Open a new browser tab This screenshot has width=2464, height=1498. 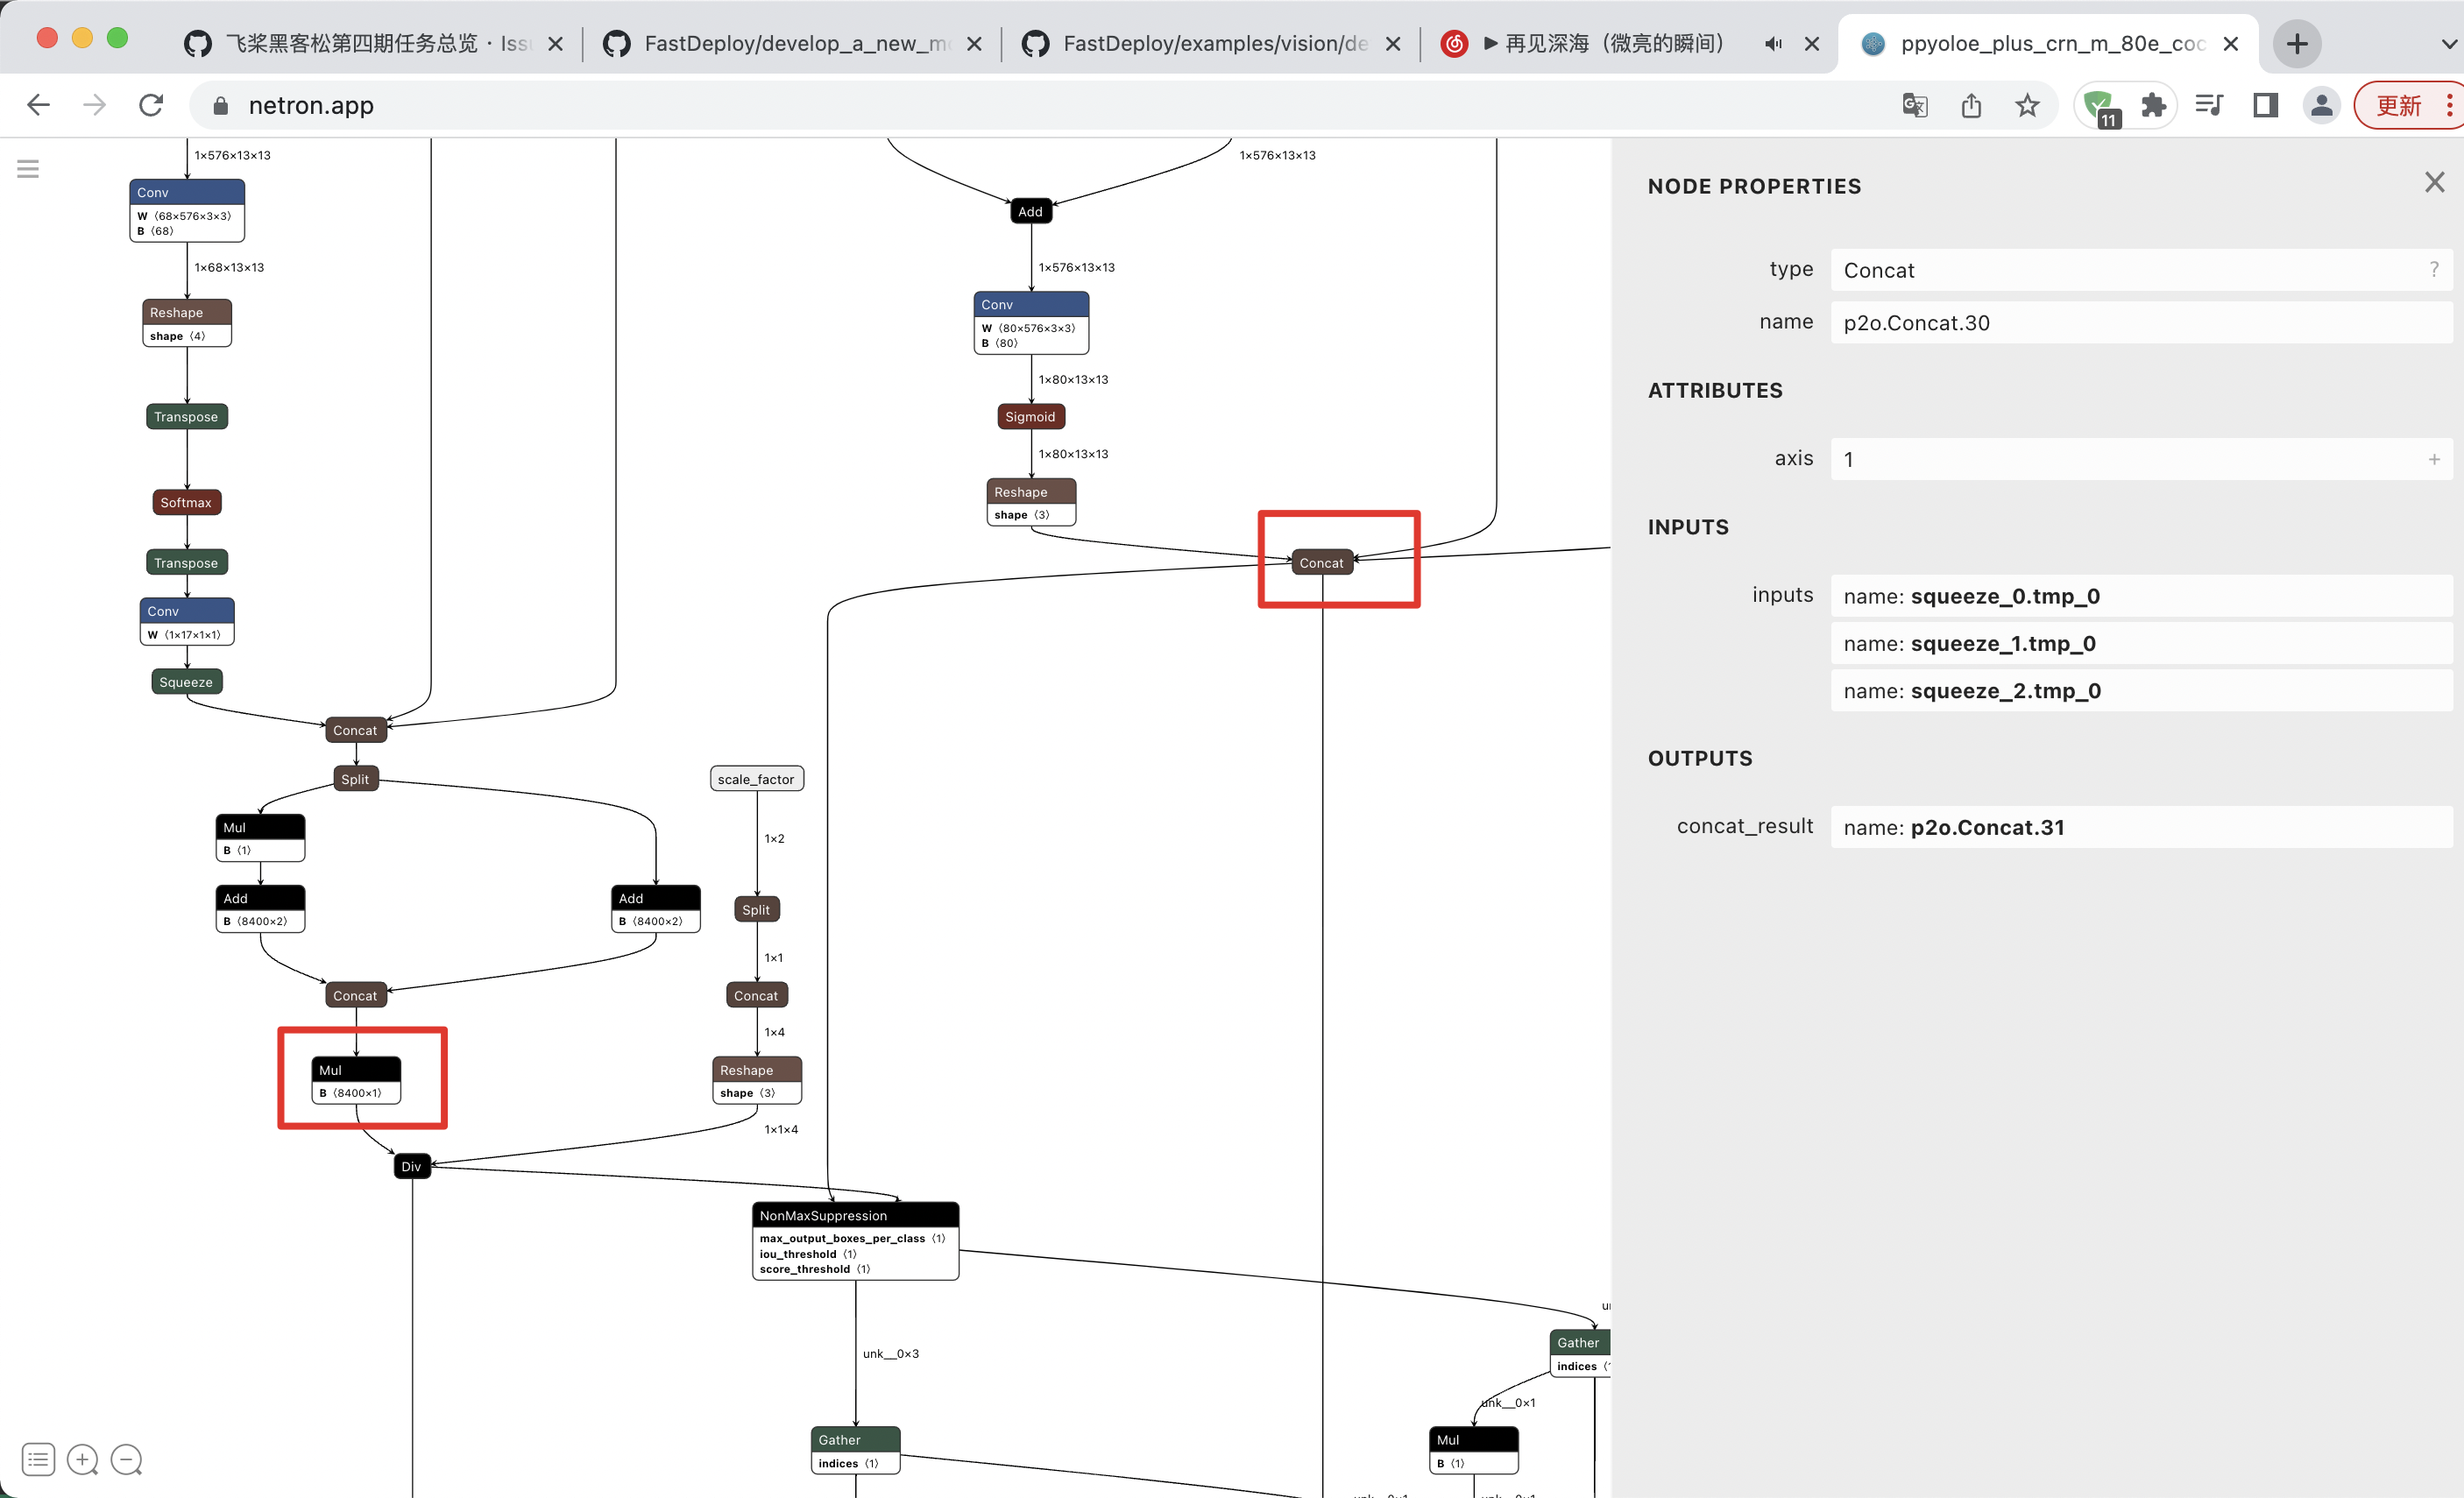pos(2297,44)
